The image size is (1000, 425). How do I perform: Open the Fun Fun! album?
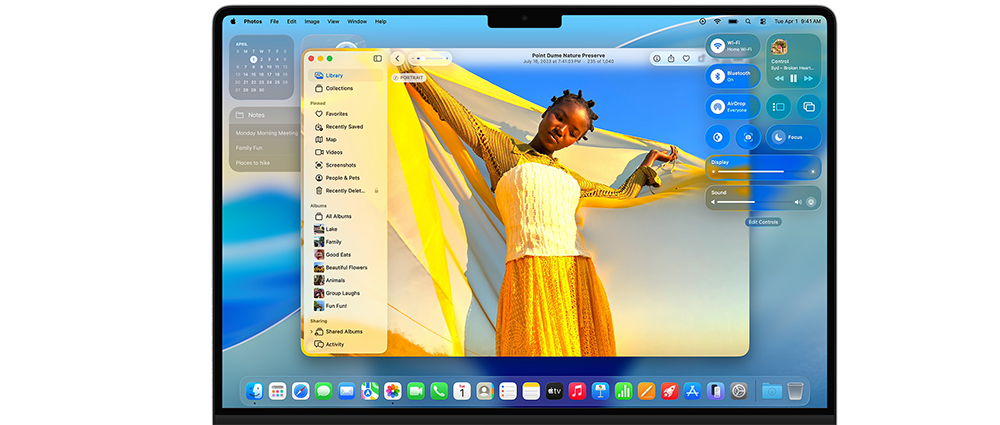346,306
